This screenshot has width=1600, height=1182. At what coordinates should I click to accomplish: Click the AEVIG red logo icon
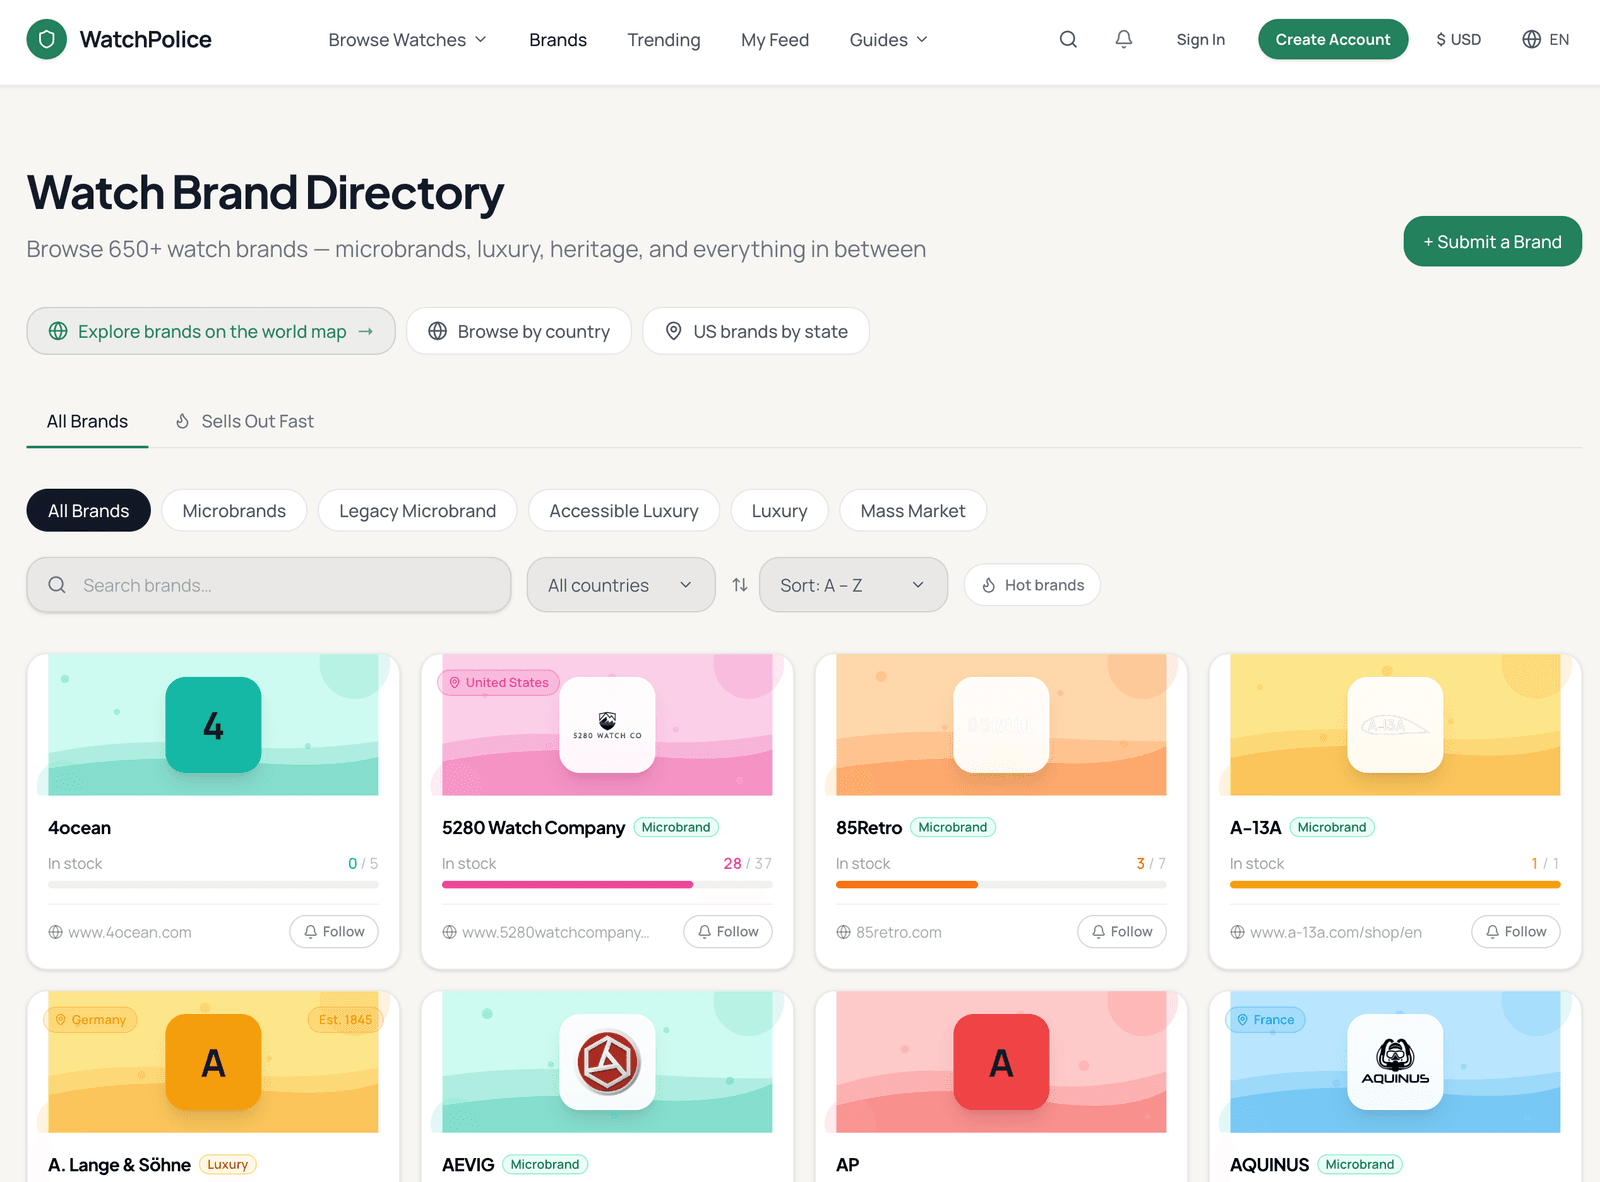coord(607,1062)
